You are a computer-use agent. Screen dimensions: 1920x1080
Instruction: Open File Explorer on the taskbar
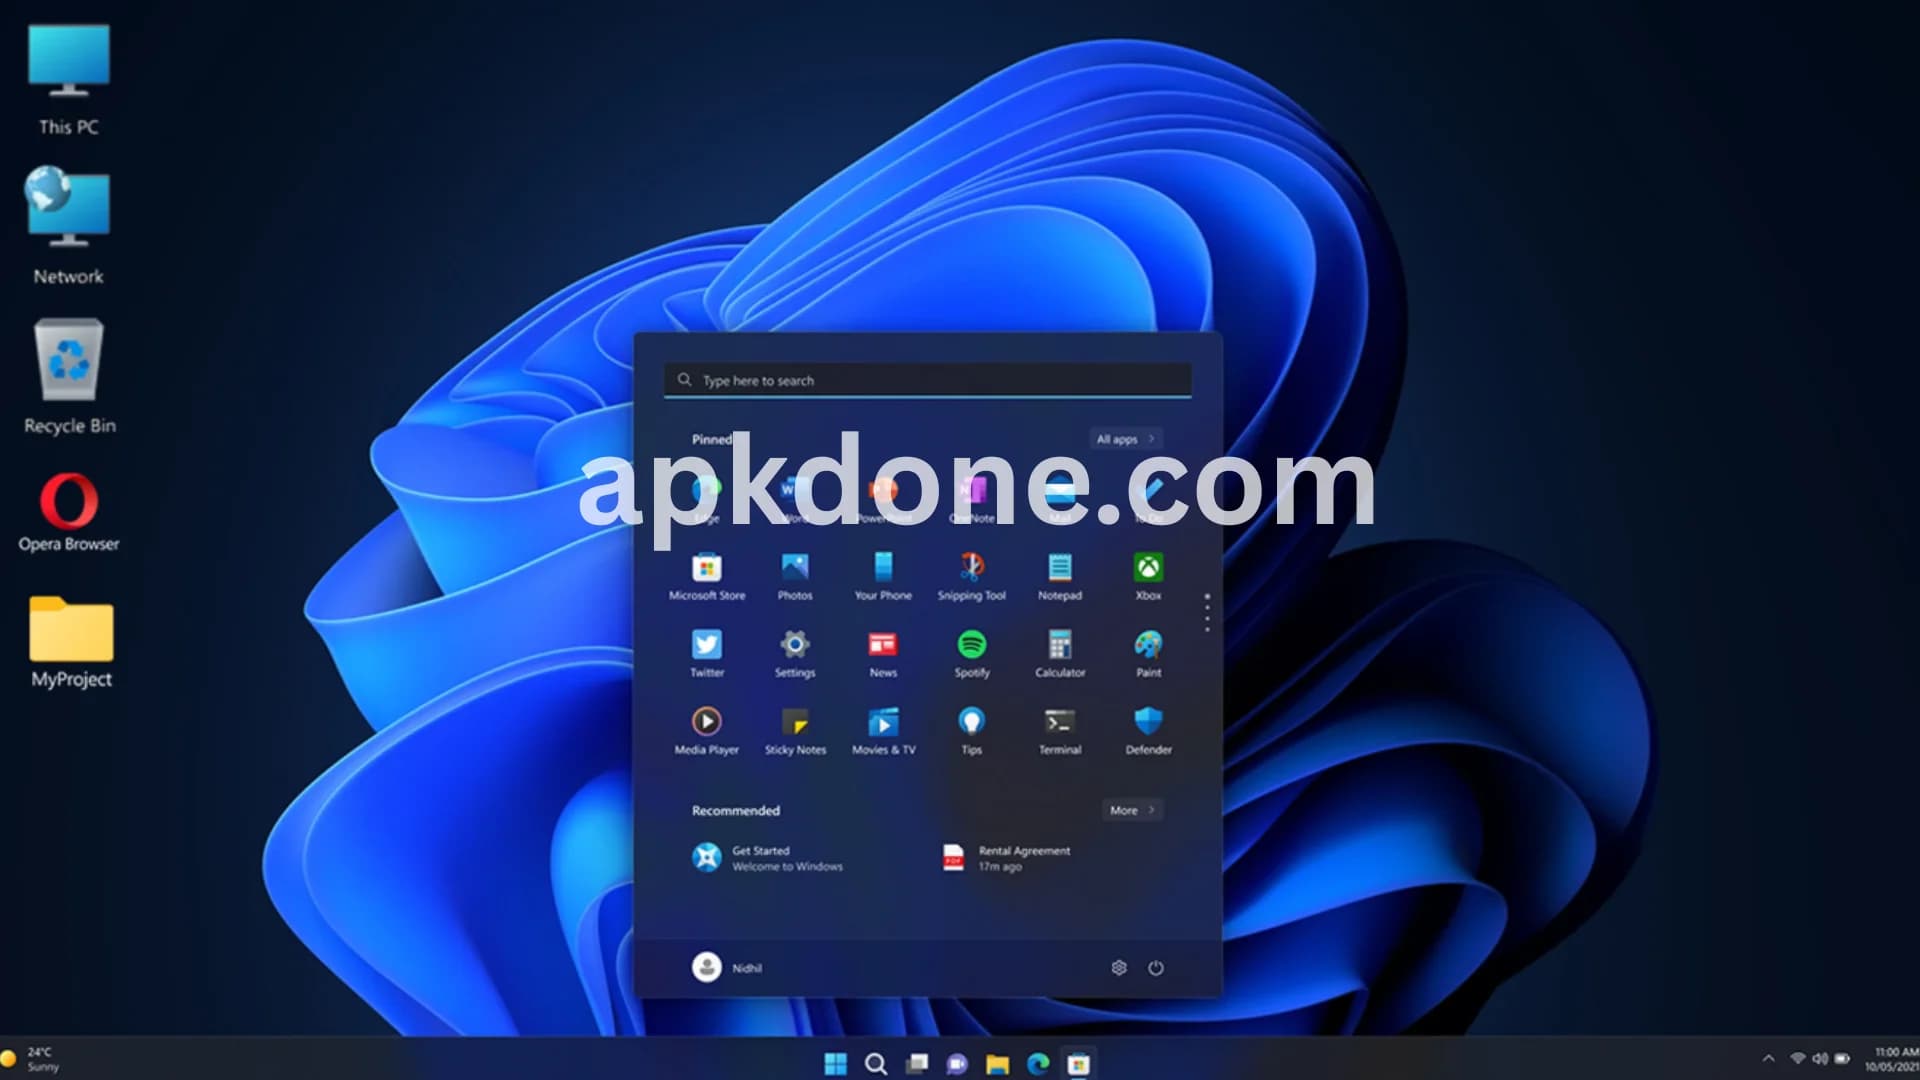[x=997, y=1063]
